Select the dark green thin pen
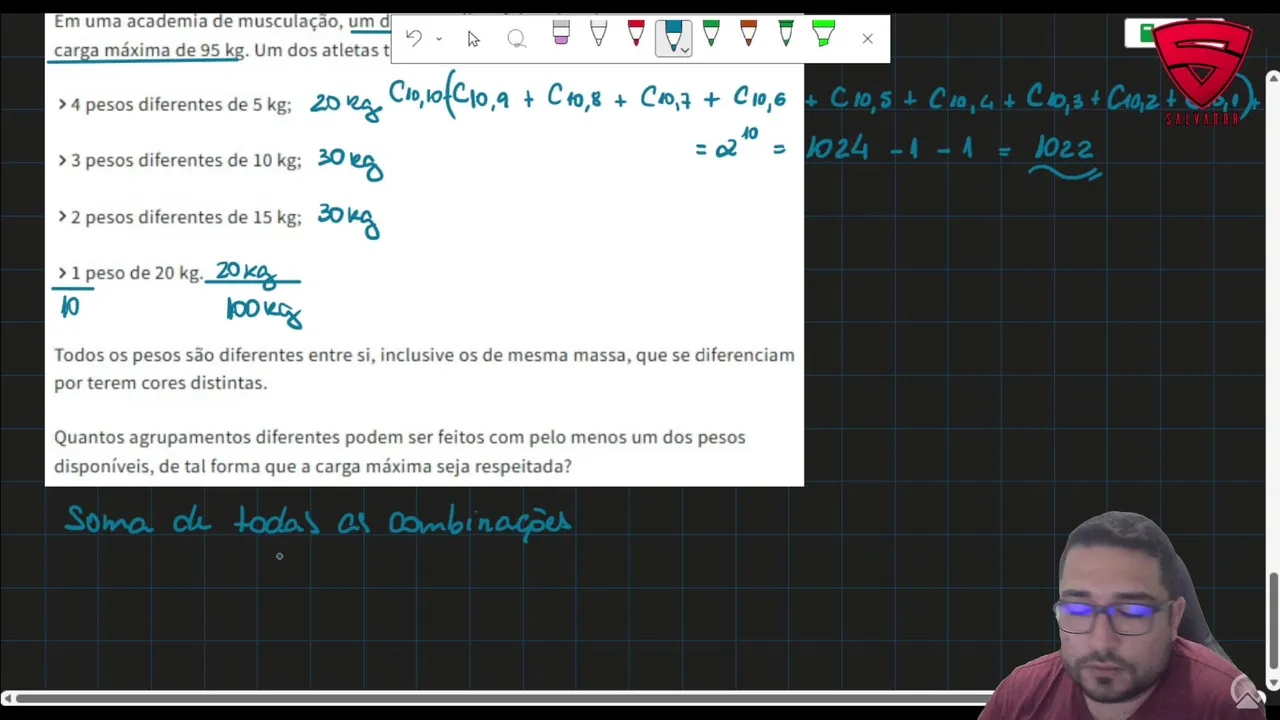Viewport: 1280px width, 720px height. pyautogui.click(x=786, y=34)
